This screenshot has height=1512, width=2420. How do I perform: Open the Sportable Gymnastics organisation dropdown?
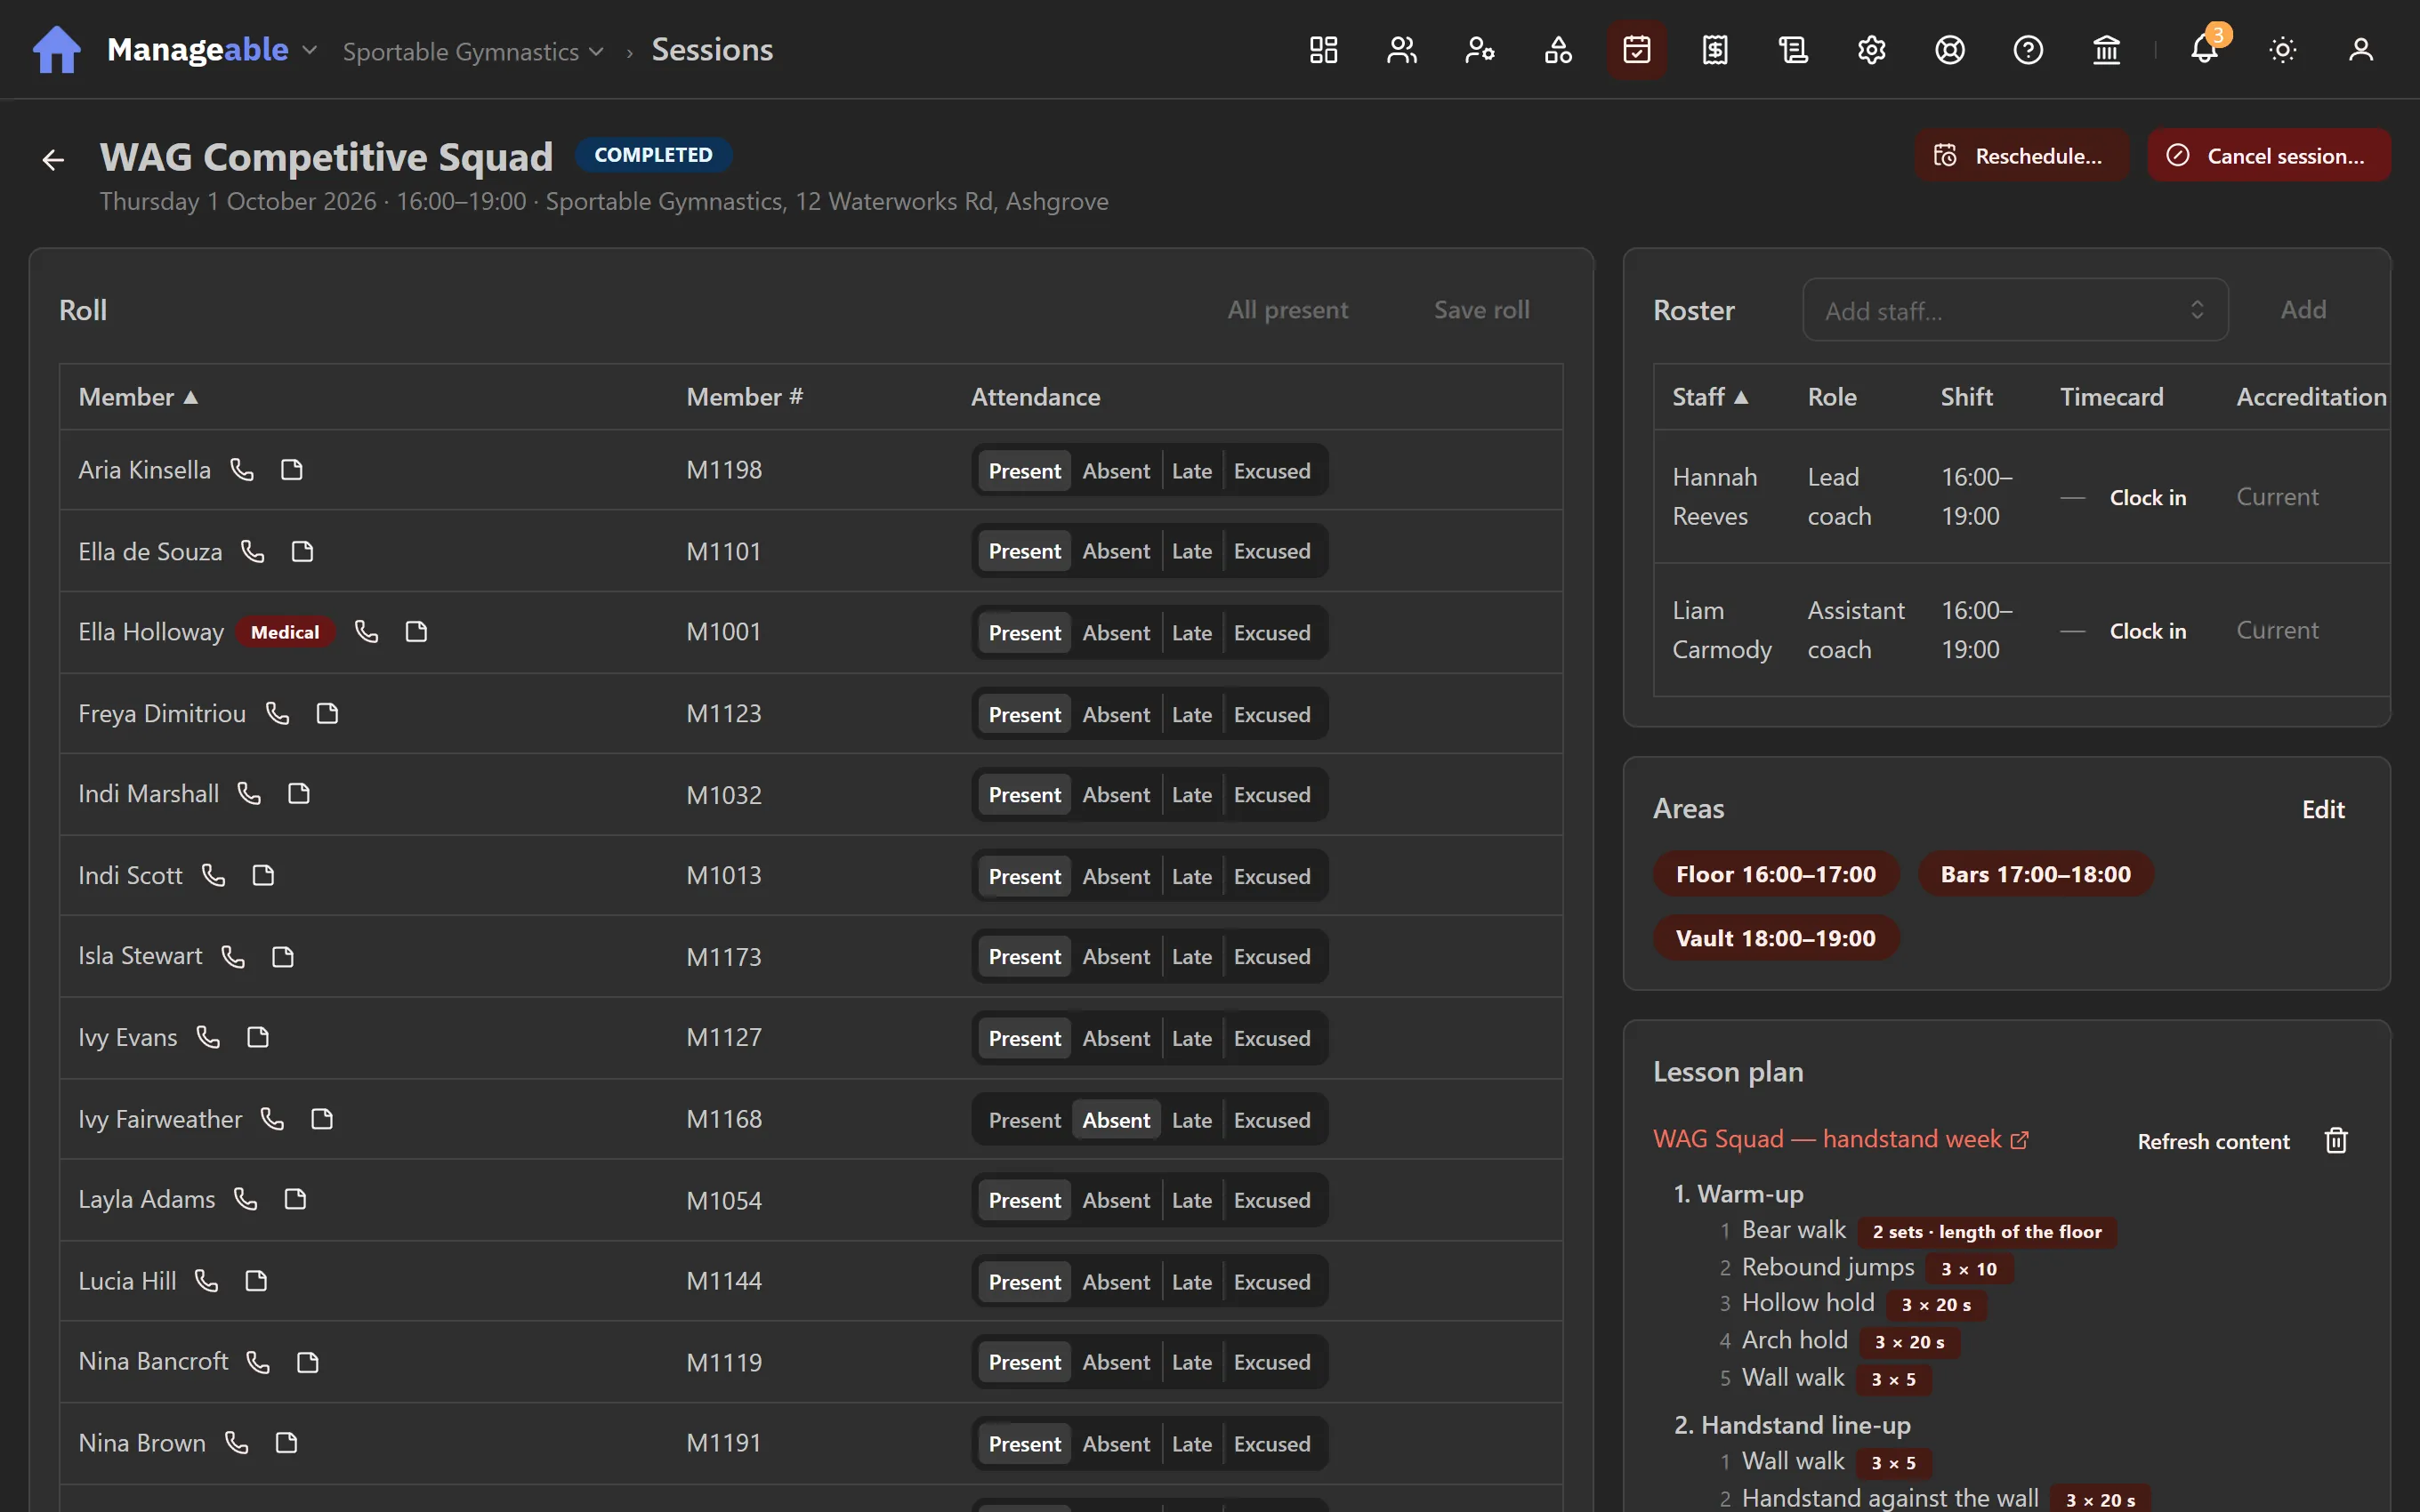point(473,52)
